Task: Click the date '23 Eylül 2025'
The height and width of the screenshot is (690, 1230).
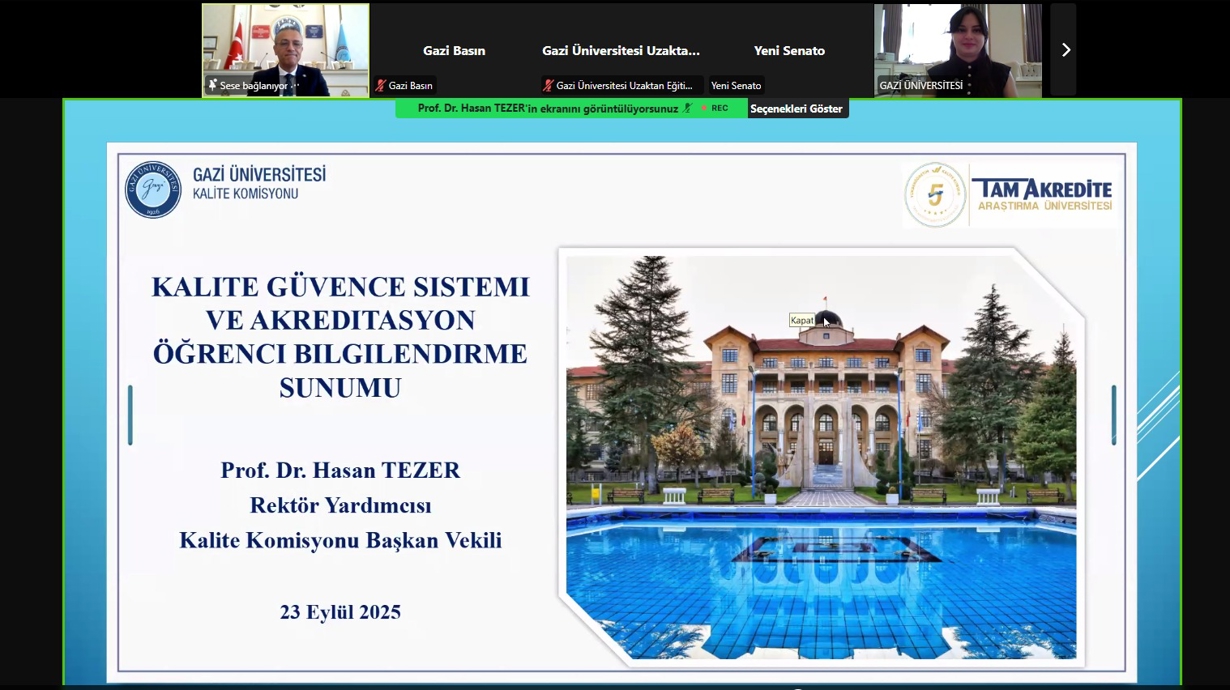Action: 341,612
